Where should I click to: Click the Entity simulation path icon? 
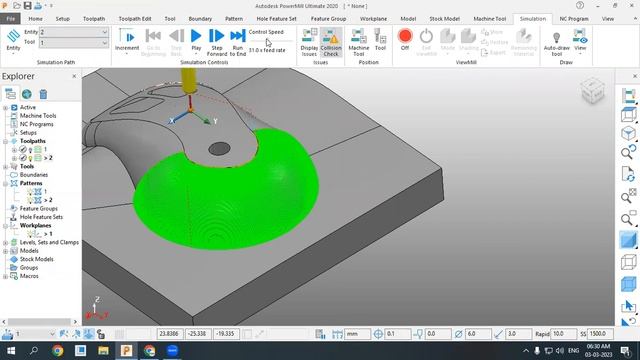(x=13, y=40)
